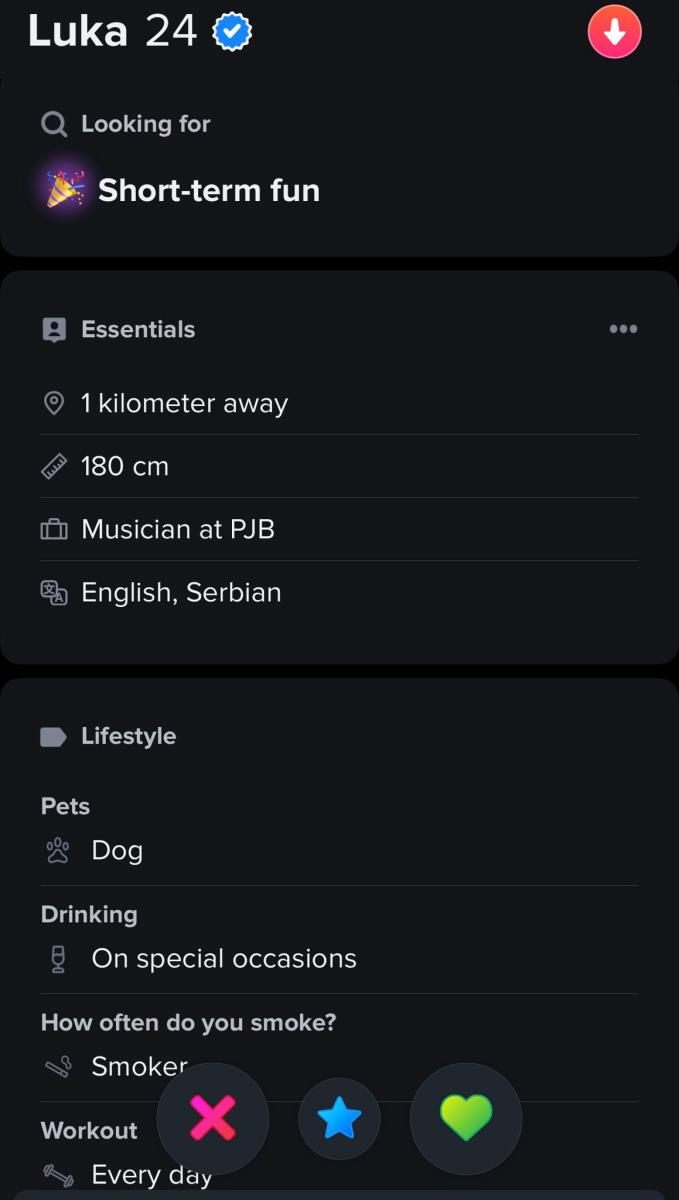
Task: Tap the ruler height icon
Action: (54, 466)
